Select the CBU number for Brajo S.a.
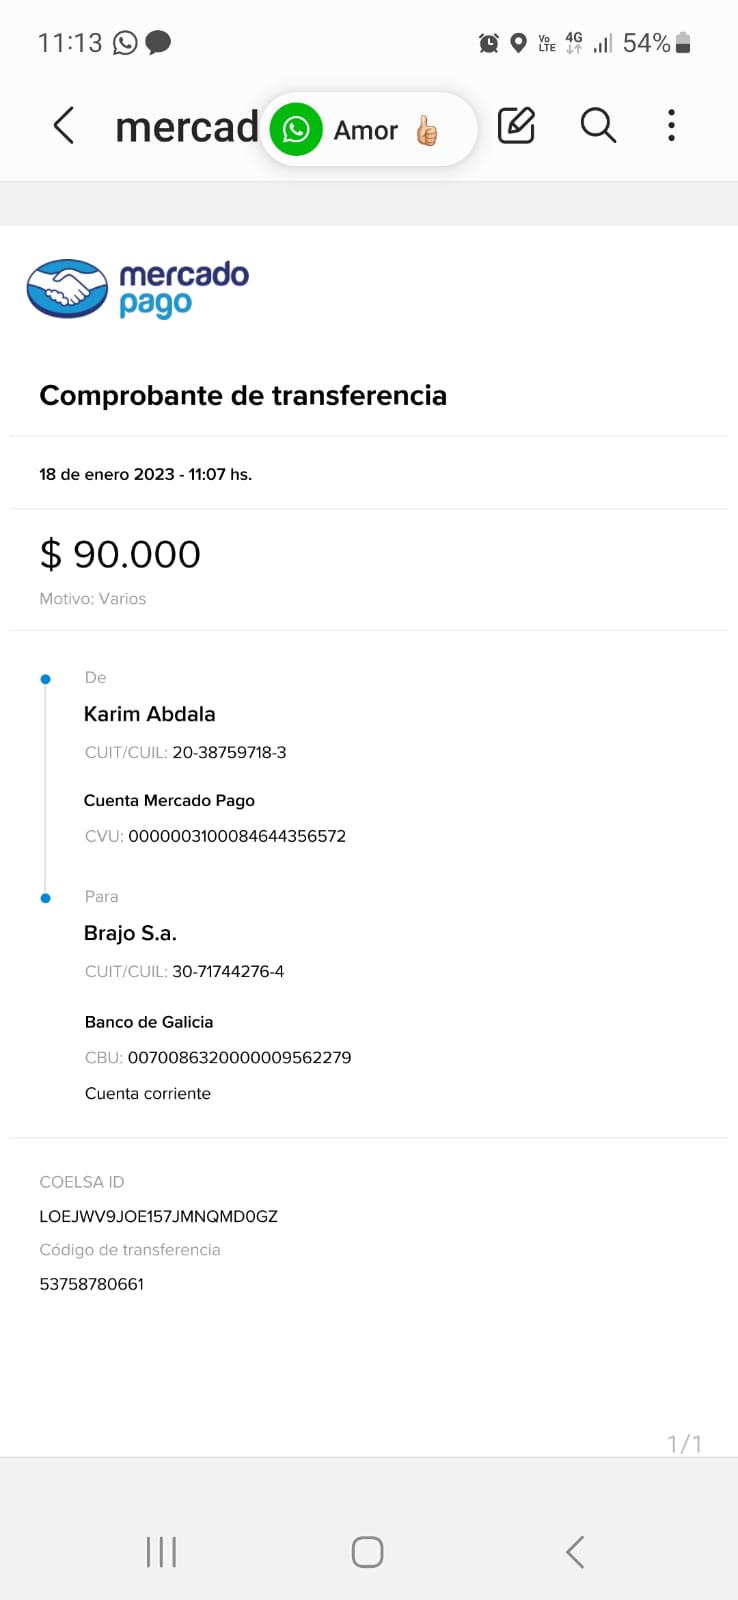The width and height of the screenshot is (738, 1600). click(239, 1057)
